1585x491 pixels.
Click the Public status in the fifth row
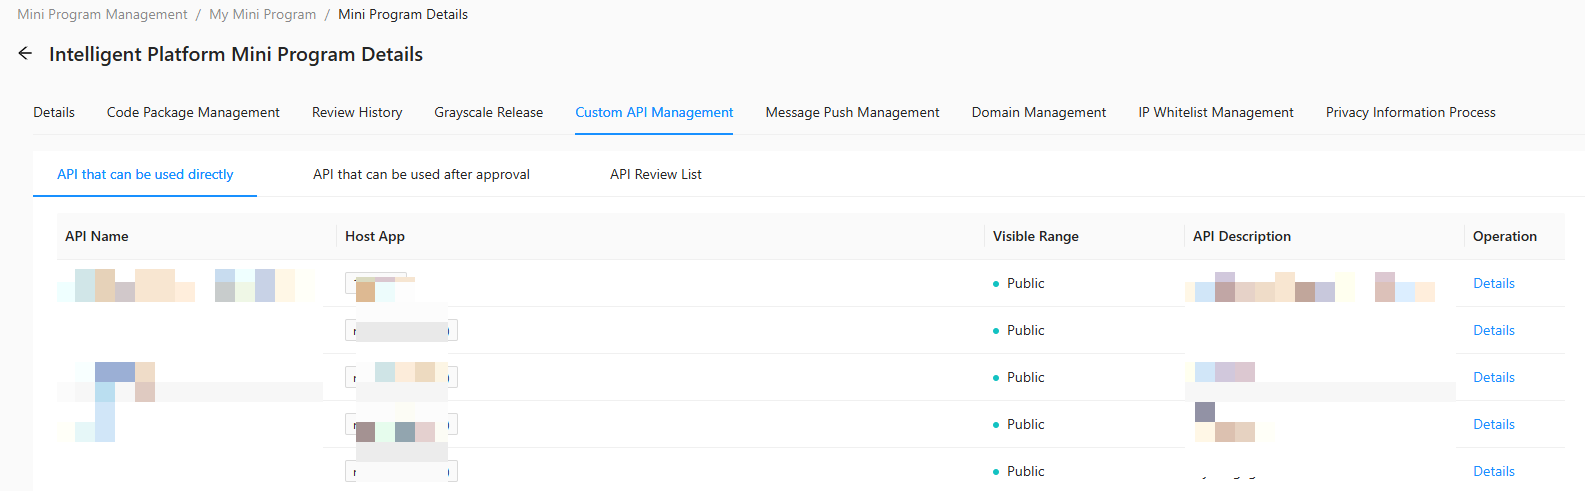click(x=1018, y=471)
